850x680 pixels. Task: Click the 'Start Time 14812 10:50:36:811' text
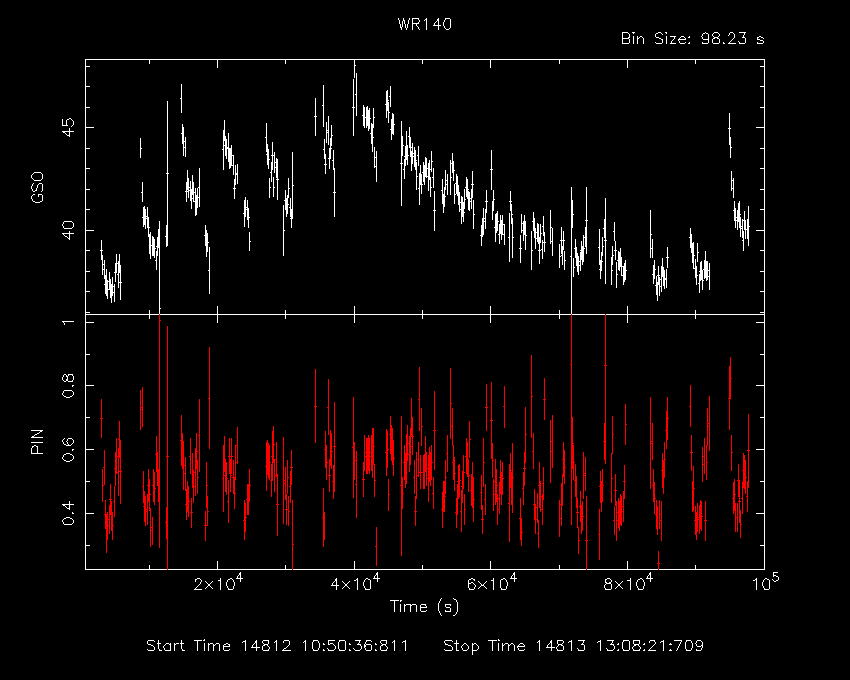(277, 646)
